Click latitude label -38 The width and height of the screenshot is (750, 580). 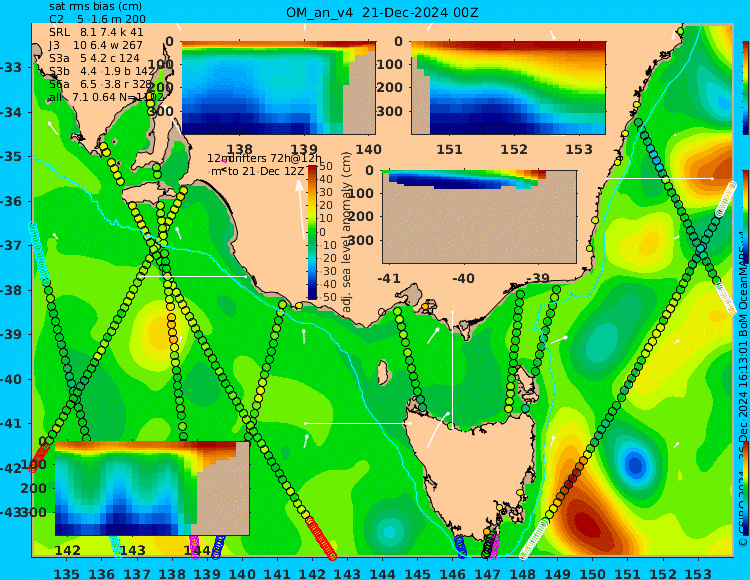(10, 290)
